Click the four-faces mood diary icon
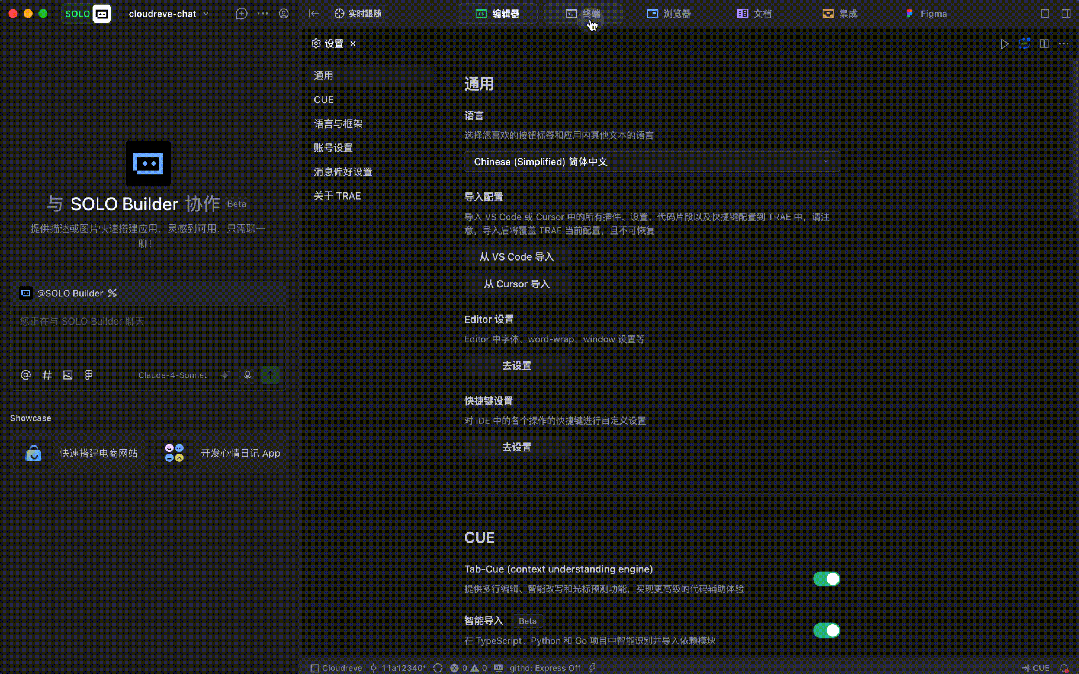This screenshot has height=674, width=1079. [x=174, y=453]
